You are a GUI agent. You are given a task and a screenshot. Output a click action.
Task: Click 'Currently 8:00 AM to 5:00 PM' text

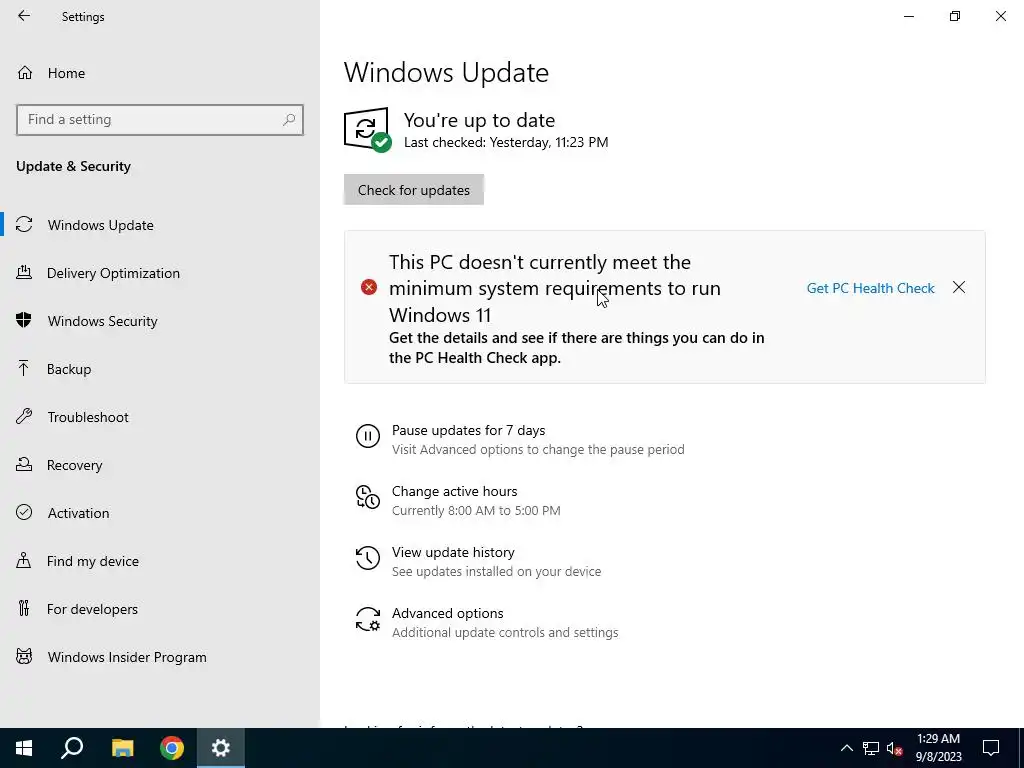coord(476,511)
